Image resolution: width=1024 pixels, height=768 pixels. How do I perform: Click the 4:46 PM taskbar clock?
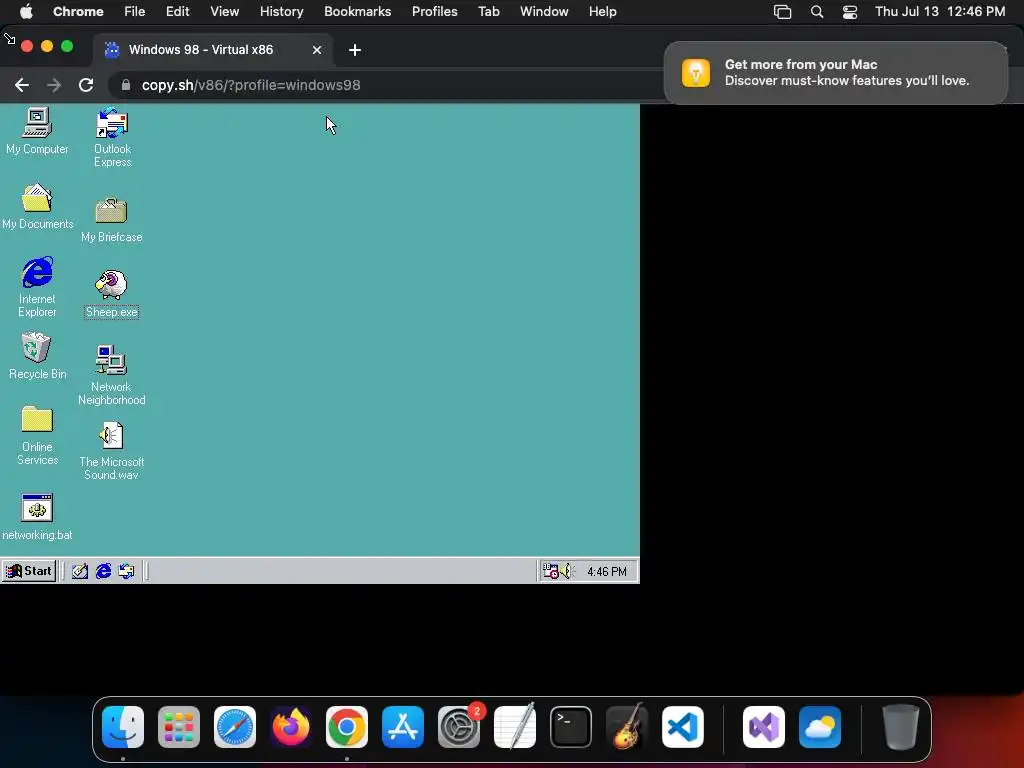click(x=607, y=572)
